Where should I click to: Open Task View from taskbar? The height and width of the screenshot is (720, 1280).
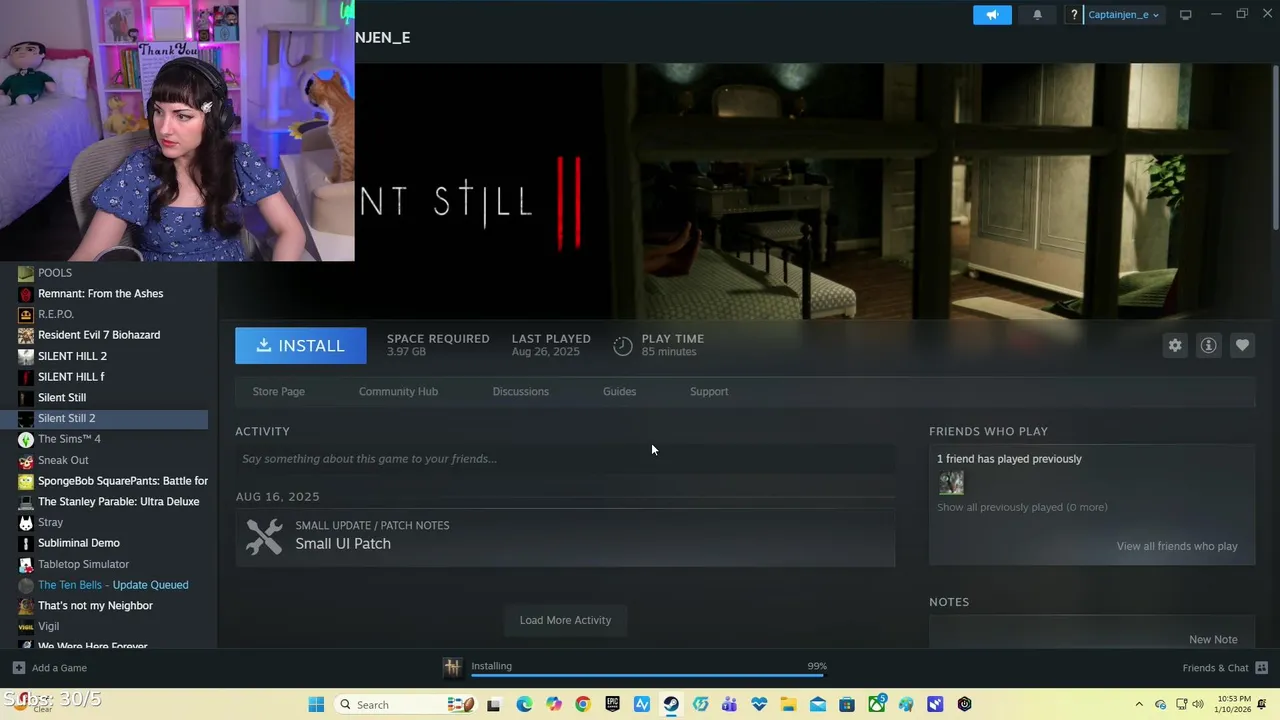click(493, 705)
